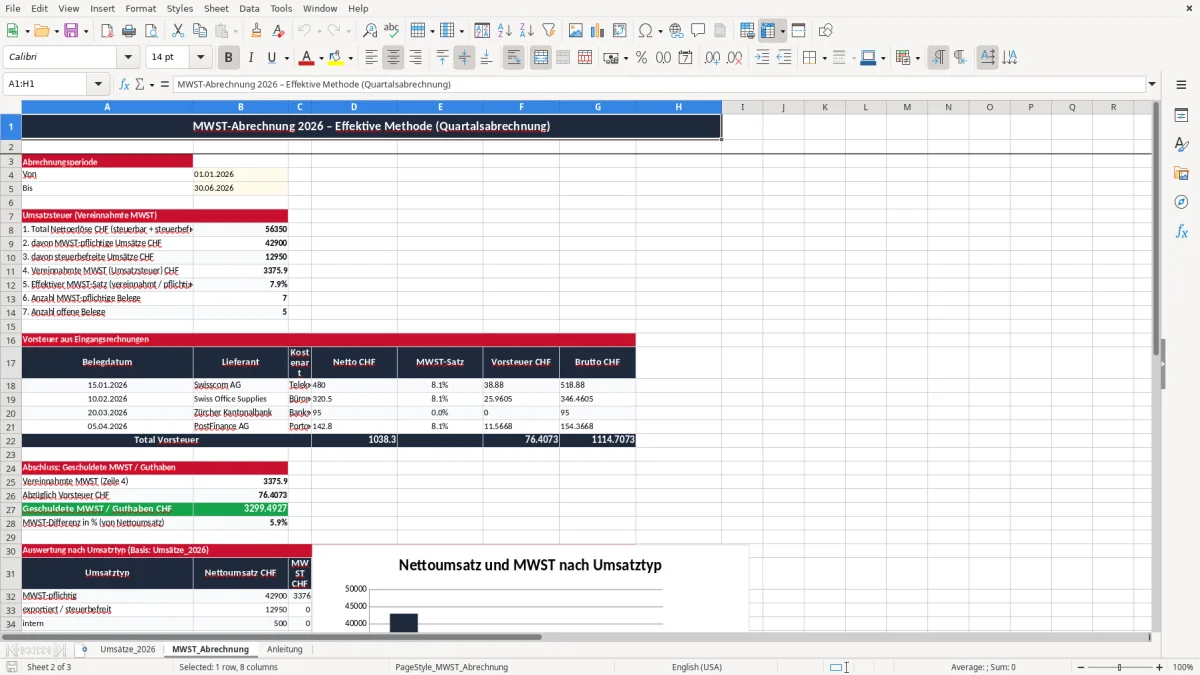Open Borders dropdown arrow

point(824,58)
